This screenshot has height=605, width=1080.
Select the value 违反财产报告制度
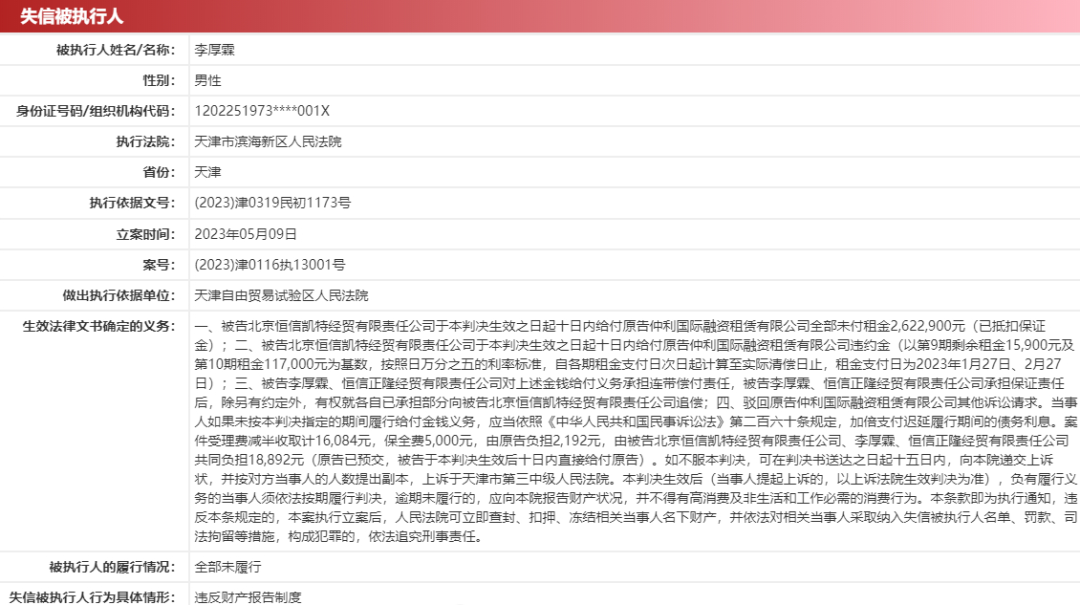tap(248, 597)
